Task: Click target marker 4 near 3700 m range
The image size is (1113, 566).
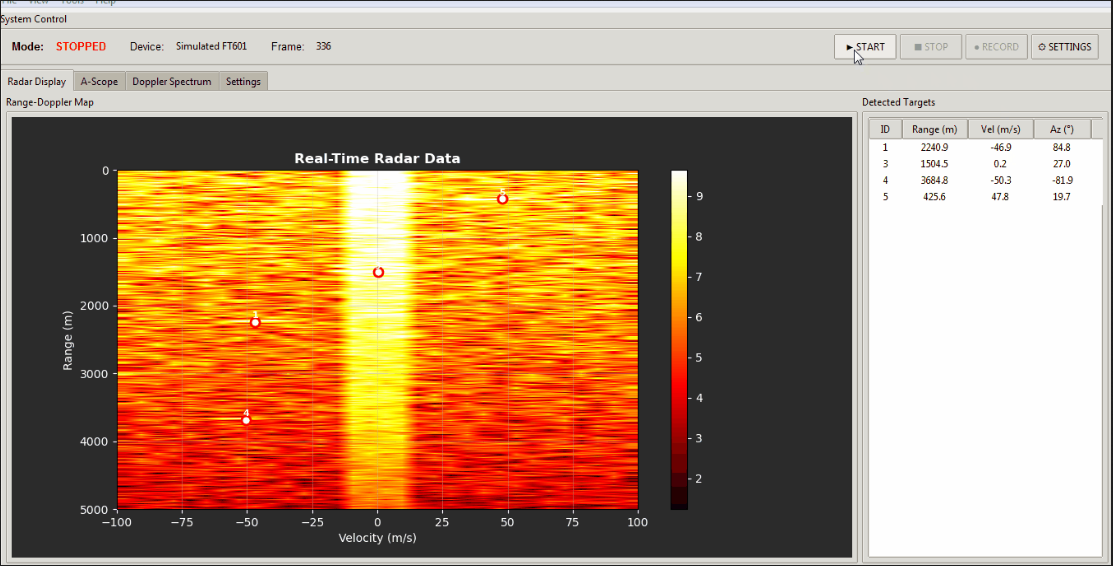Action: click(x=246, y=420)
